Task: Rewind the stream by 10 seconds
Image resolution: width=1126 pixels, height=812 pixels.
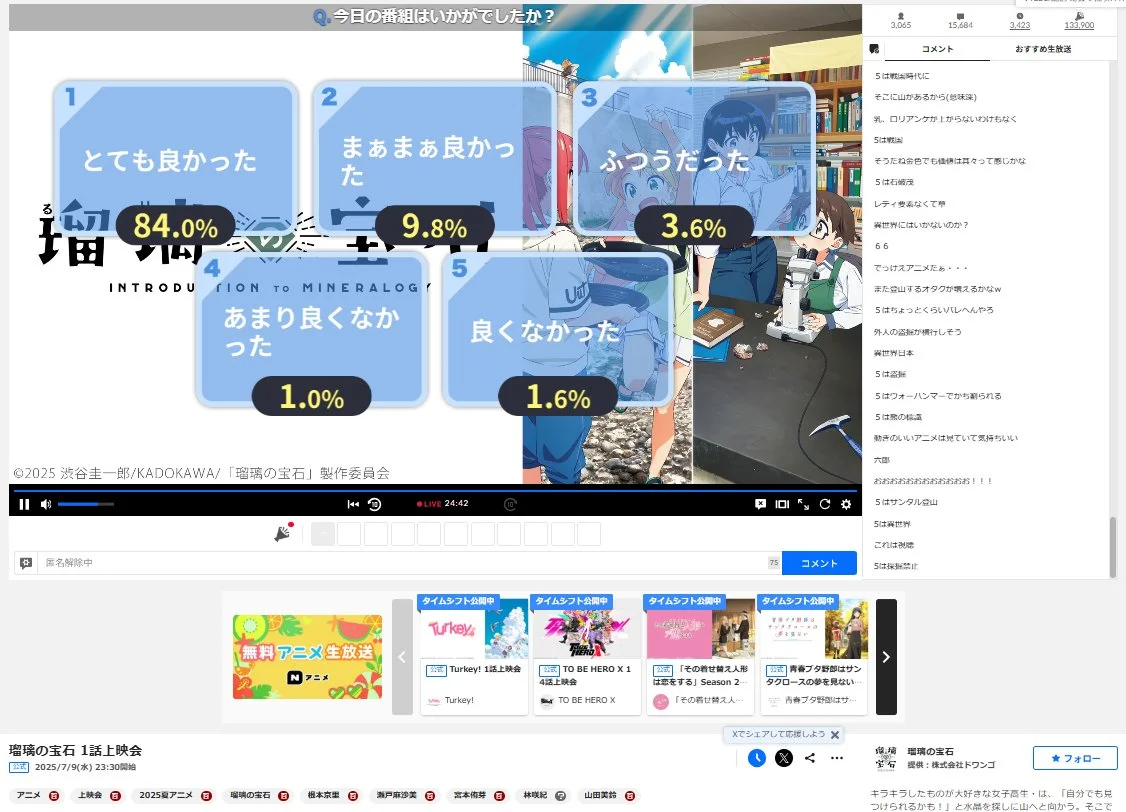Action: (374, 504)
